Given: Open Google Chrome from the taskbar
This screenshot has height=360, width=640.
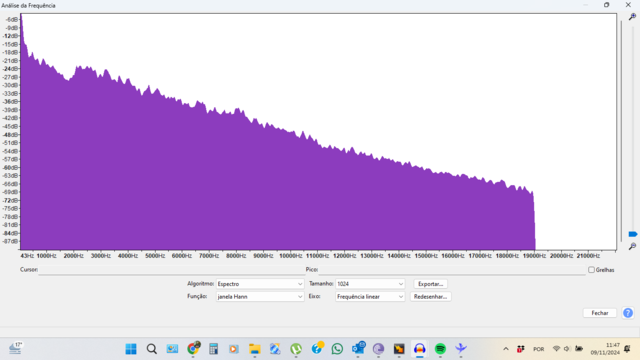Looking at the screenshot, I should point(193,349).
